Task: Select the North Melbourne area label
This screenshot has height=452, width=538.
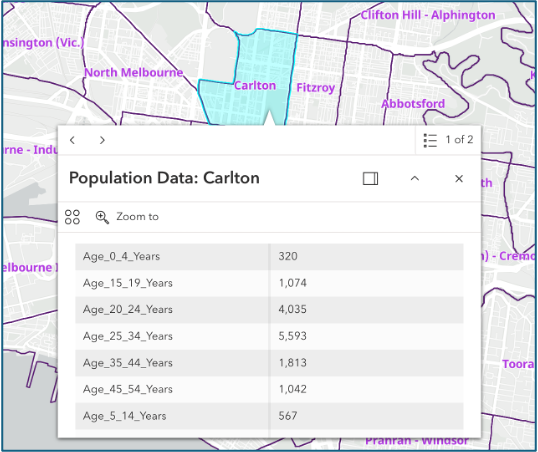Action: (134, 72)
